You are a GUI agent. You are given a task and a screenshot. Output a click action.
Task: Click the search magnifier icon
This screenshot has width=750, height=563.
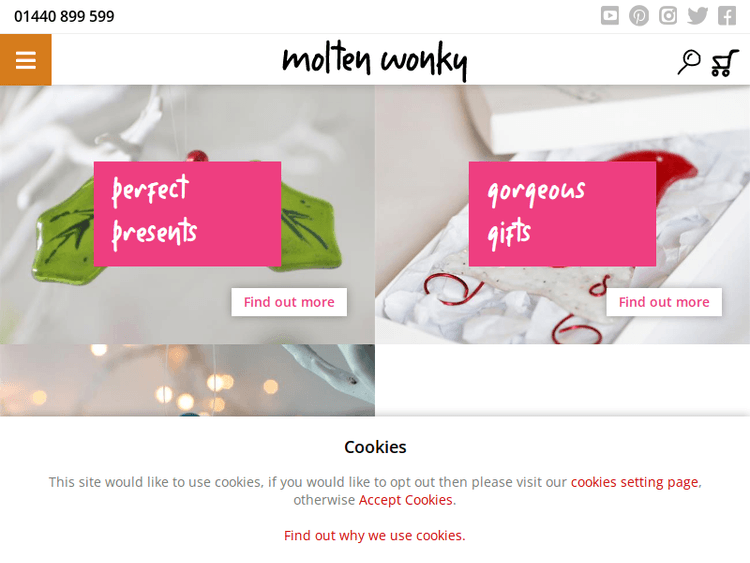coord(689,62)
